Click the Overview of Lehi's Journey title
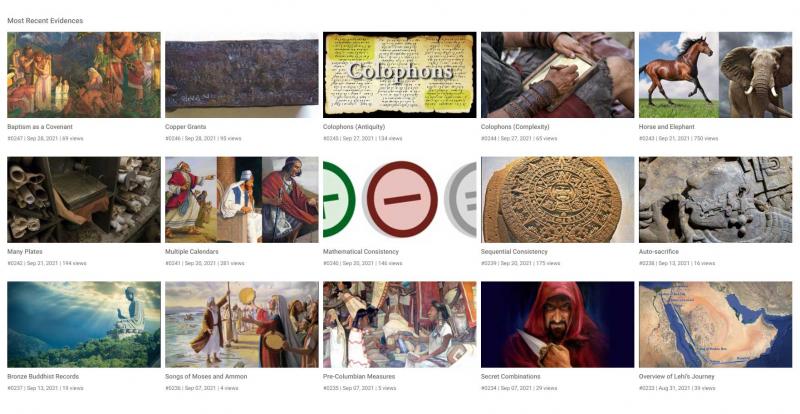Image resolution: width=800 pixels, height=414 pixels. (677, 377)
